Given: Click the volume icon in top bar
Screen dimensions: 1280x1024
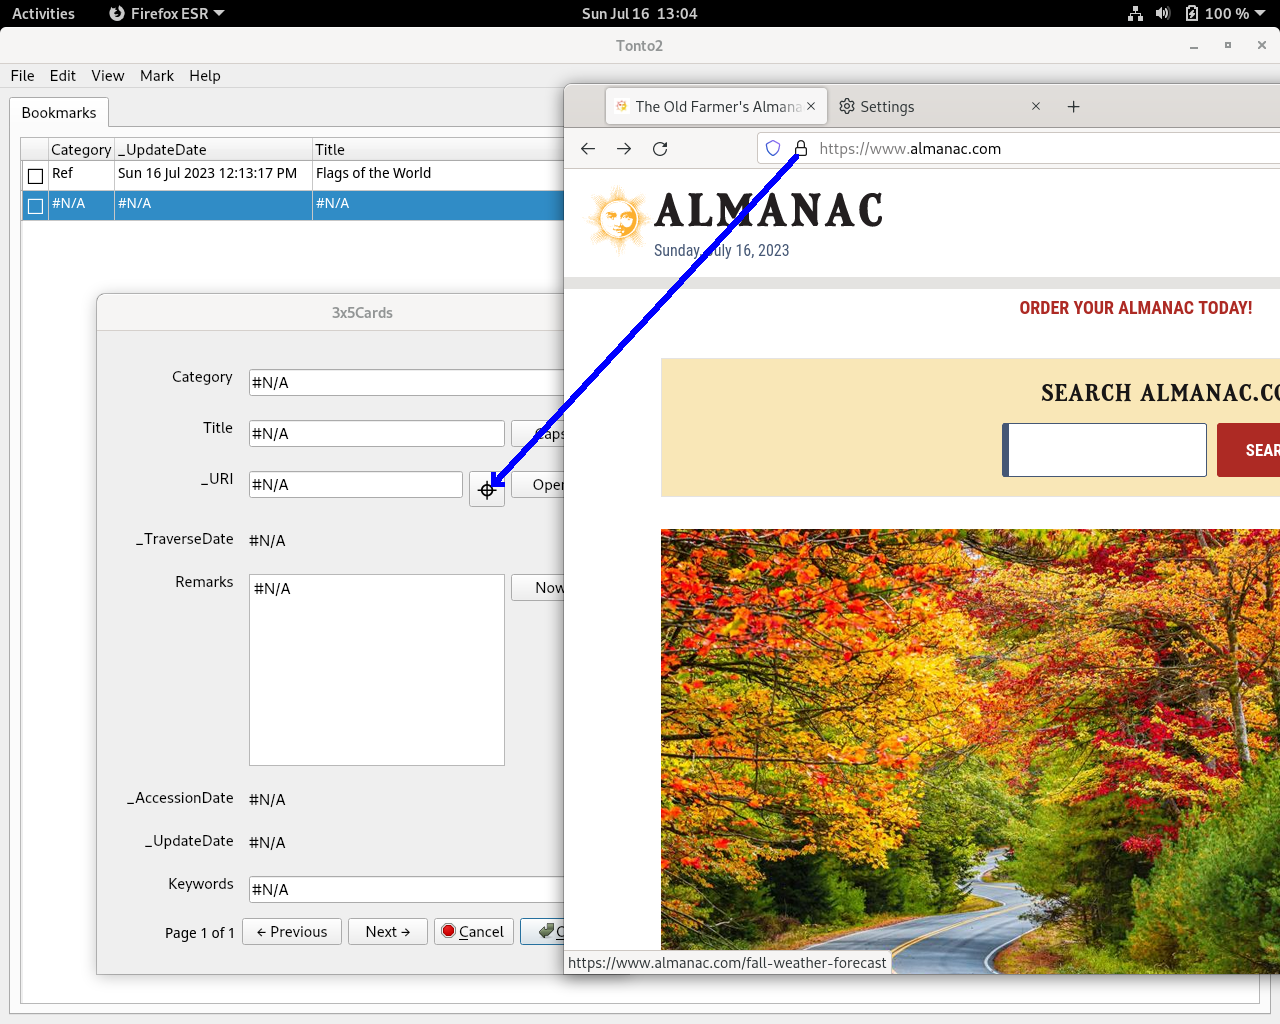Looking at the screenshot, I should [1162, 14].
